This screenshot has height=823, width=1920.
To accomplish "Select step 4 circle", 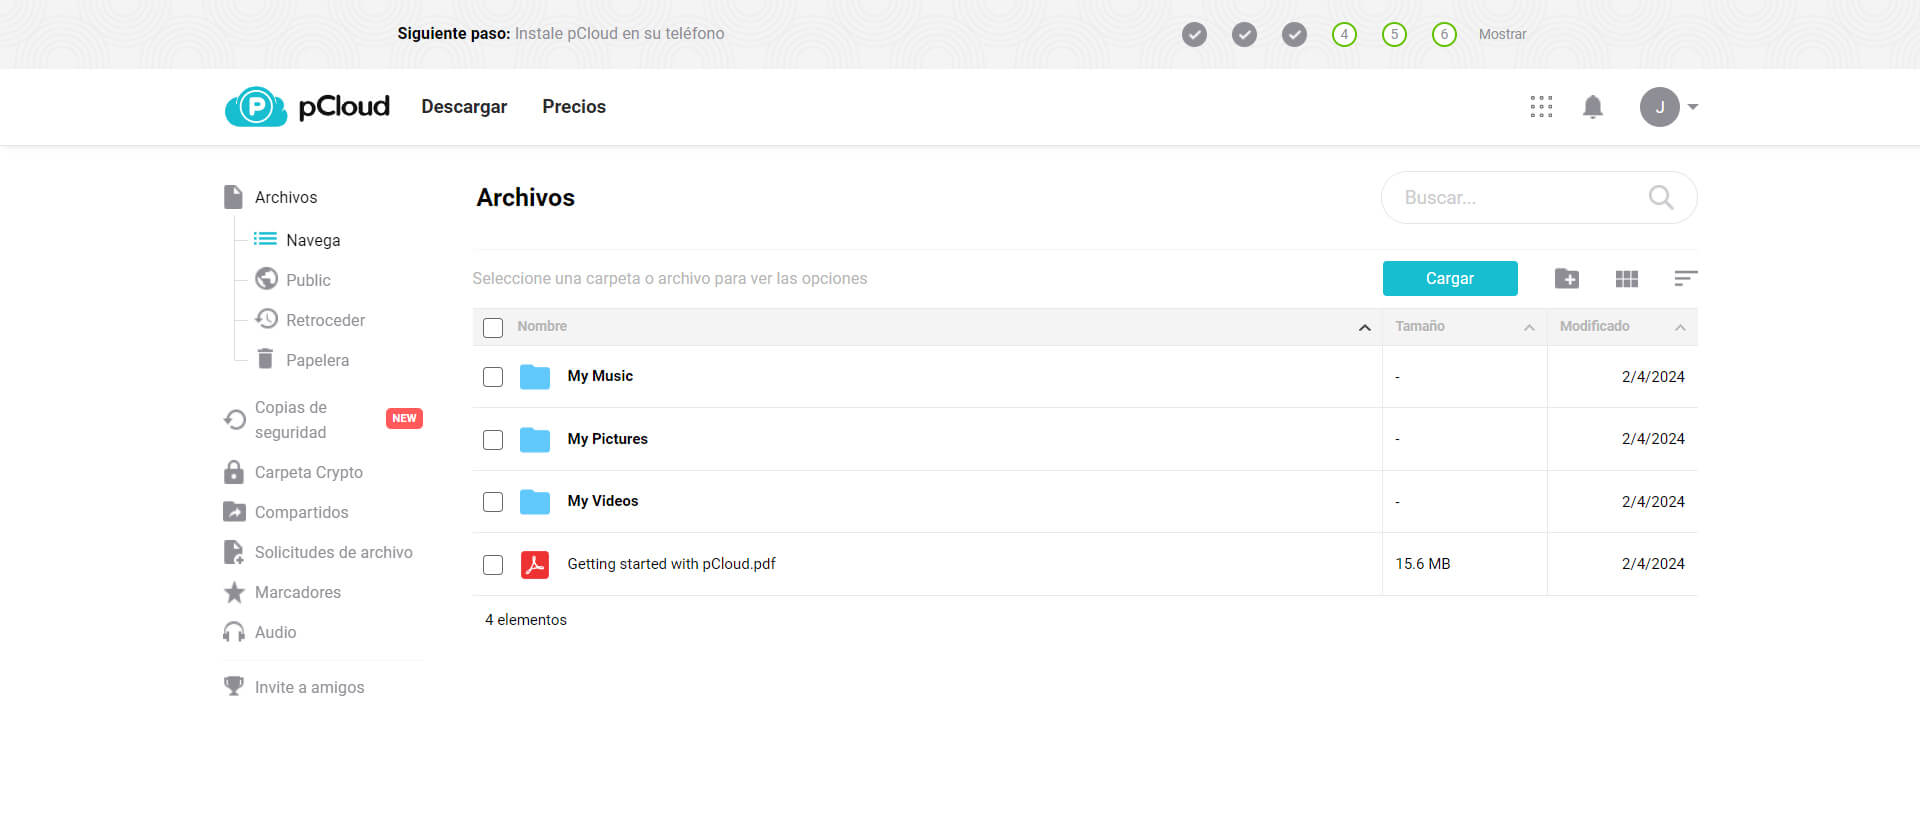I will tap(1344, 35).
